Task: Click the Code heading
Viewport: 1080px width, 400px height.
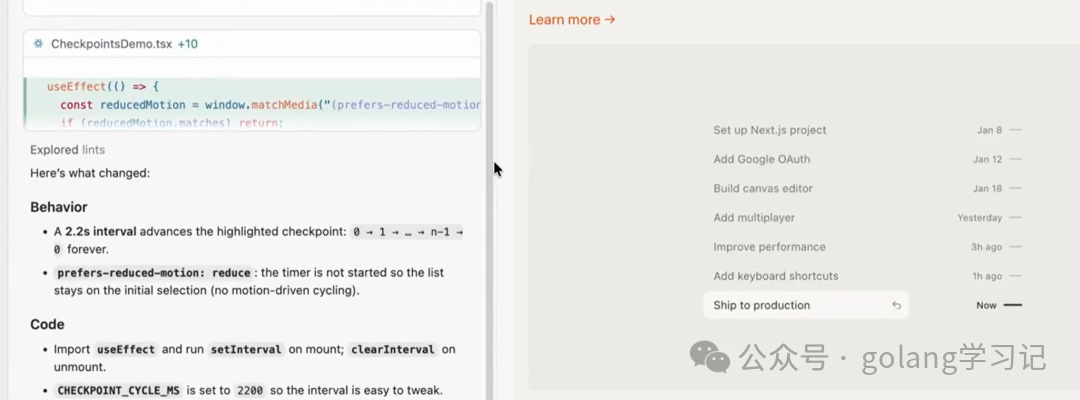Action: click(x=47, y=324)
